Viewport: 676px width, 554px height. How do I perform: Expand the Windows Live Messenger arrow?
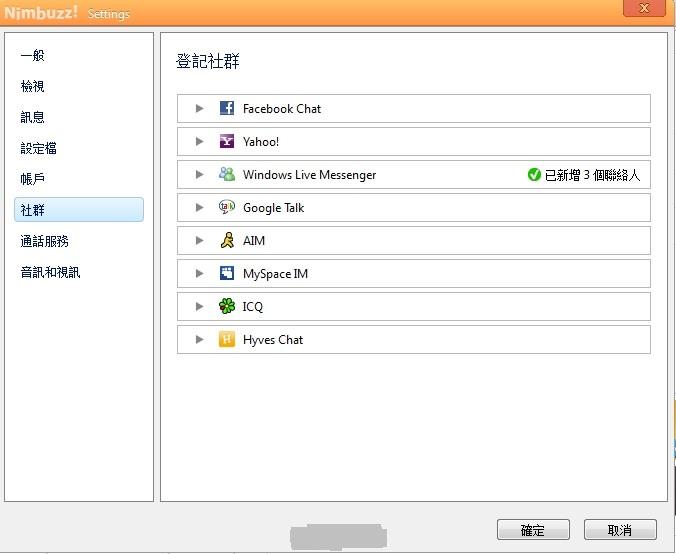tap(199, 174)
